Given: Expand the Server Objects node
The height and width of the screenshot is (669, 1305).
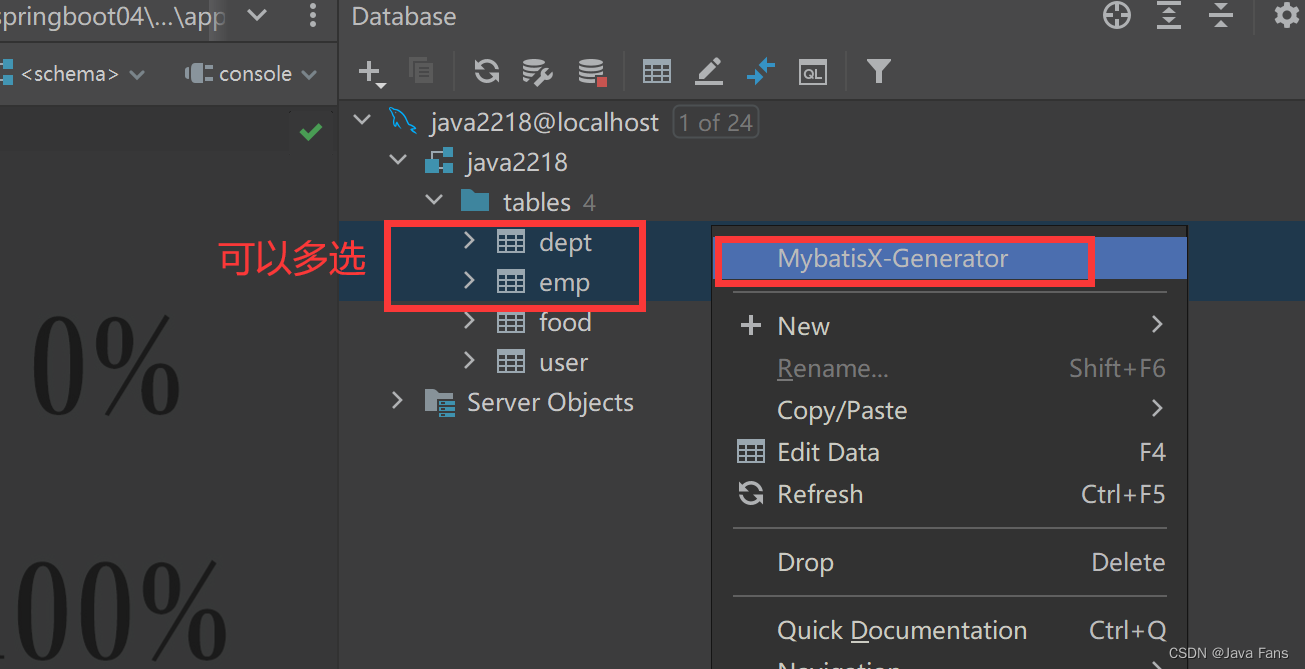Looking at the screenshot, I should coord(398,401).
